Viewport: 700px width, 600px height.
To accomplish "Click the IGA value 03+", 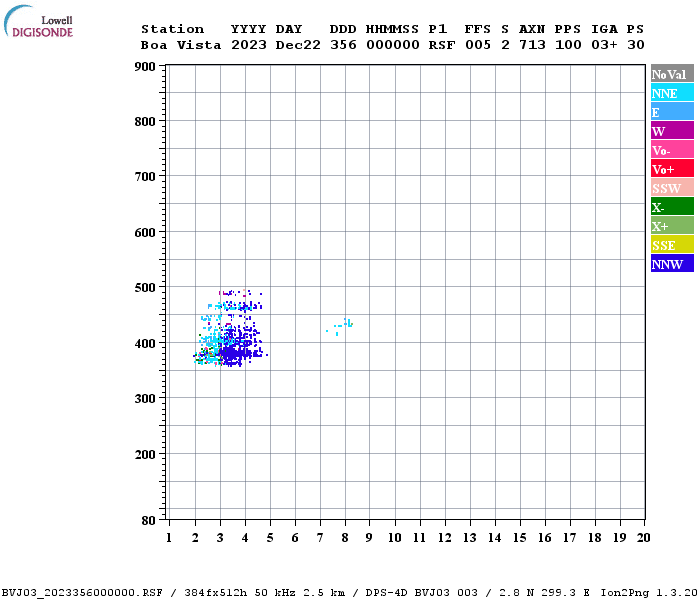I will (604, 45).
